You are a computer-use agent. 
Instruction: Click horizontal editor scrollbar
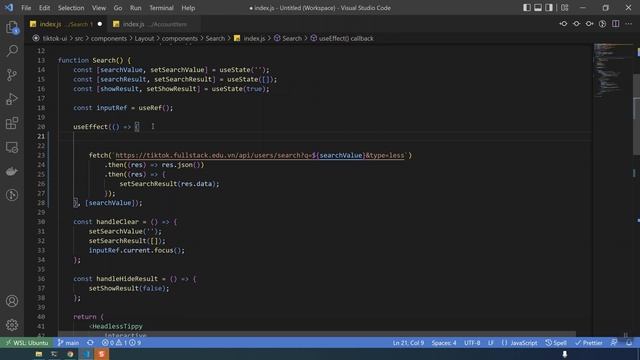coord(317,334)
